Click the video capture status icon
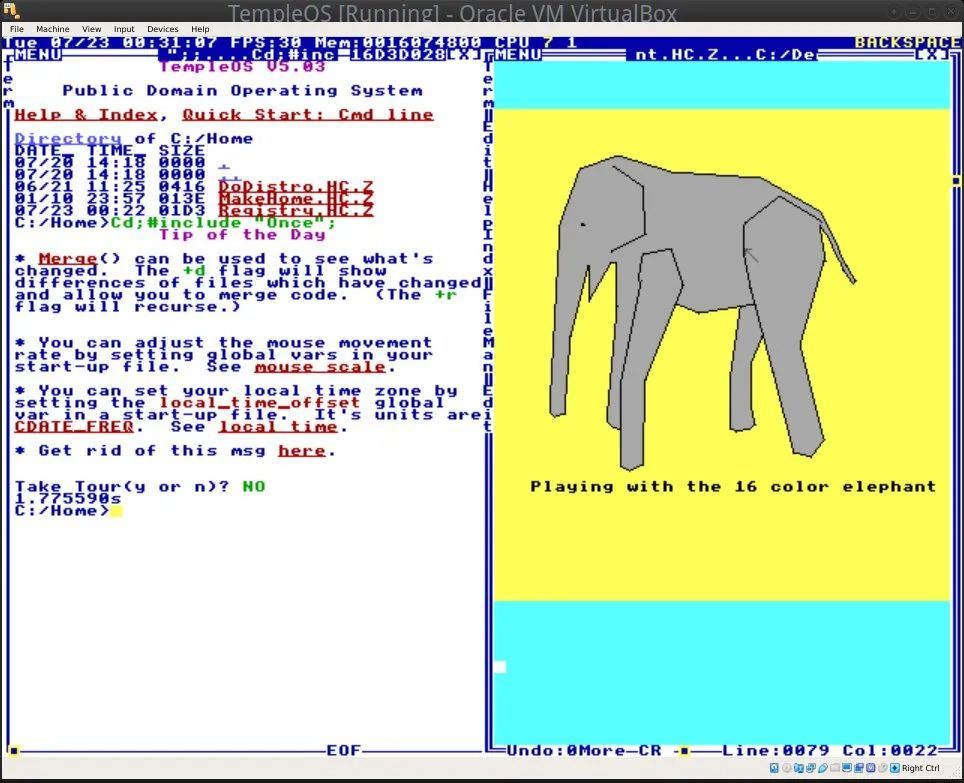The image size is (964, 783). point(859,768)
